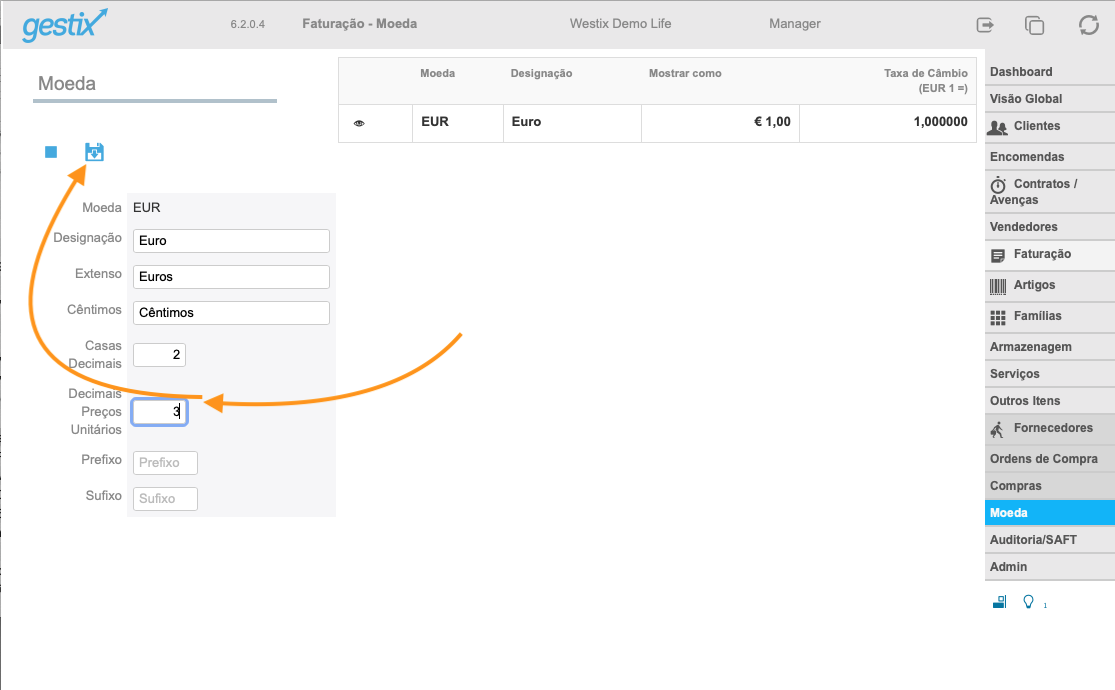Click the Manager user label
Screen dimensions: 1115x690
[794, 23]
